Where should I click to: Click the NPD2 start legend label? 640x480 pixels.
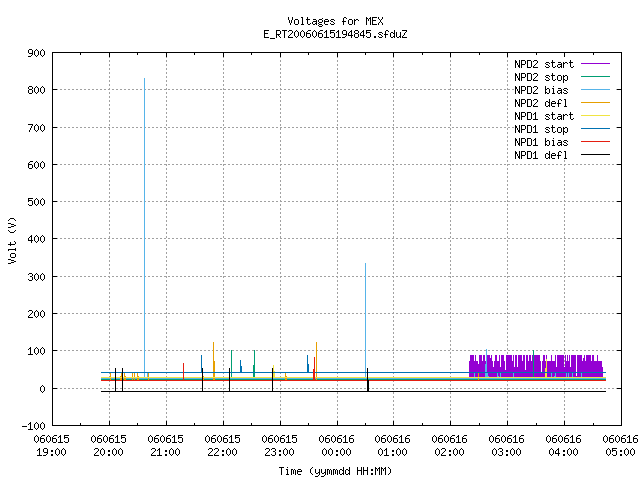pos(544,64)
